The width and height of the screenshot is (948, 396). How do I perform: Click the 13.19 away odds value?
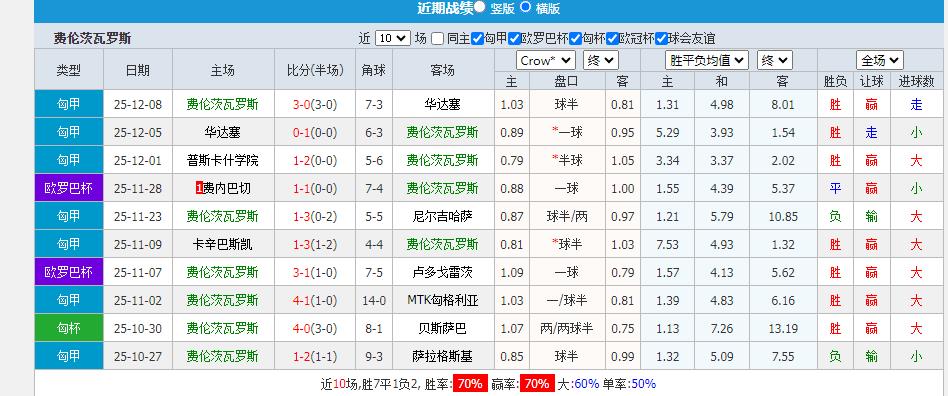[x=784, y=328]
